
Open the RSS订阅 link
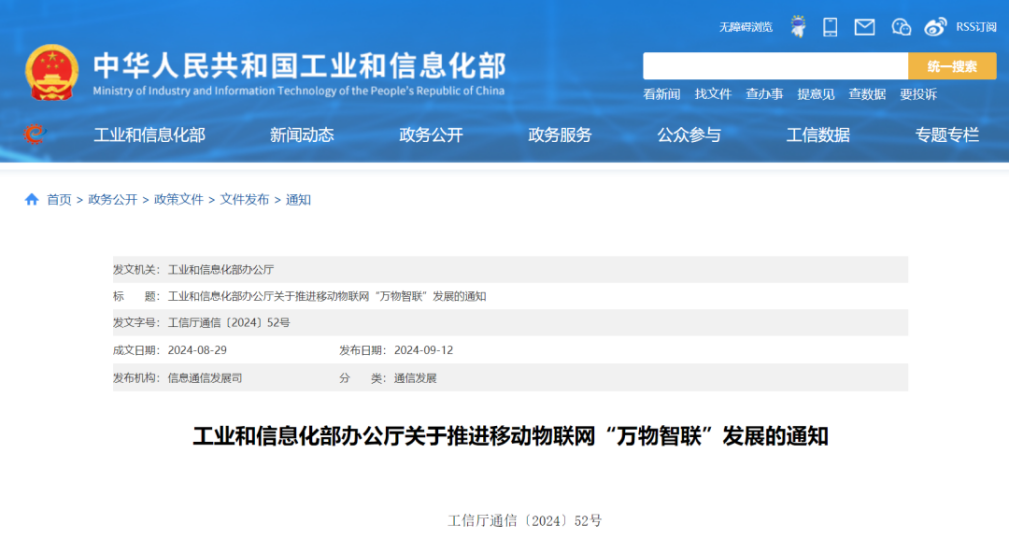pos(976,27)
